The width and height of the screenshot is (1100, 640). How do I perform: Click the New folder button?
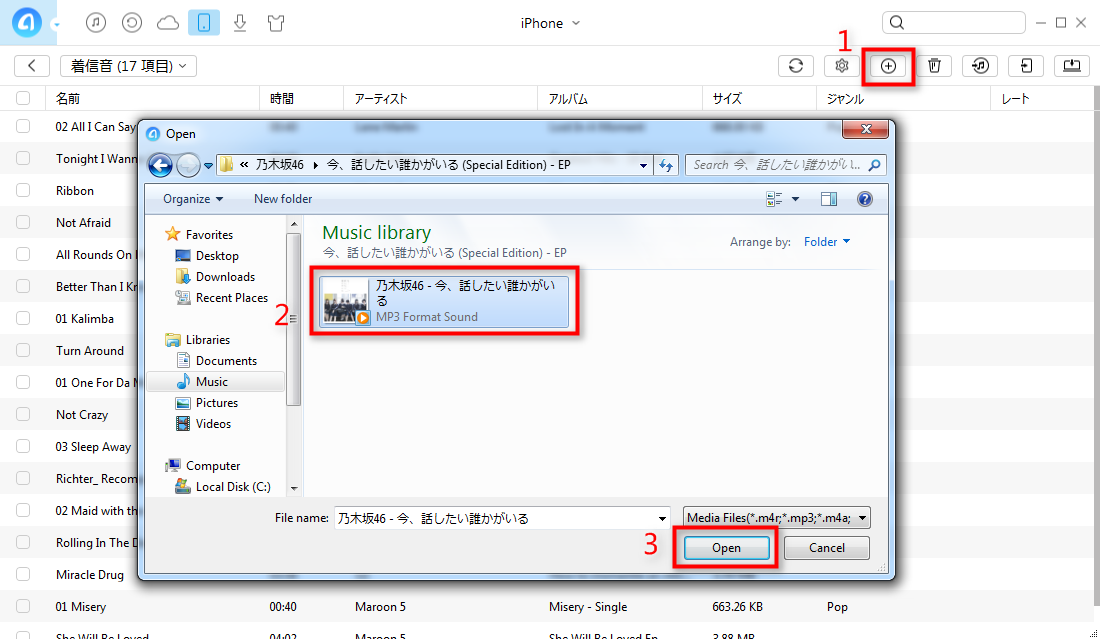point(283,199)
